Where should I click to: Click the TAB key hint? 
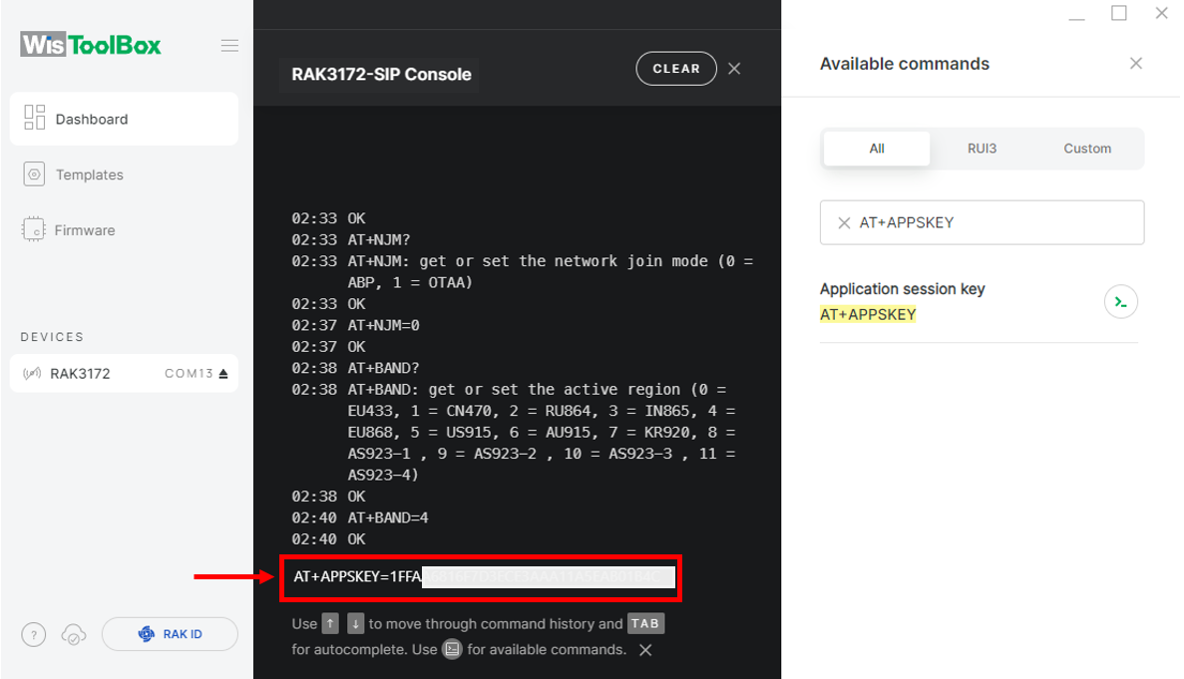[646, 624]
